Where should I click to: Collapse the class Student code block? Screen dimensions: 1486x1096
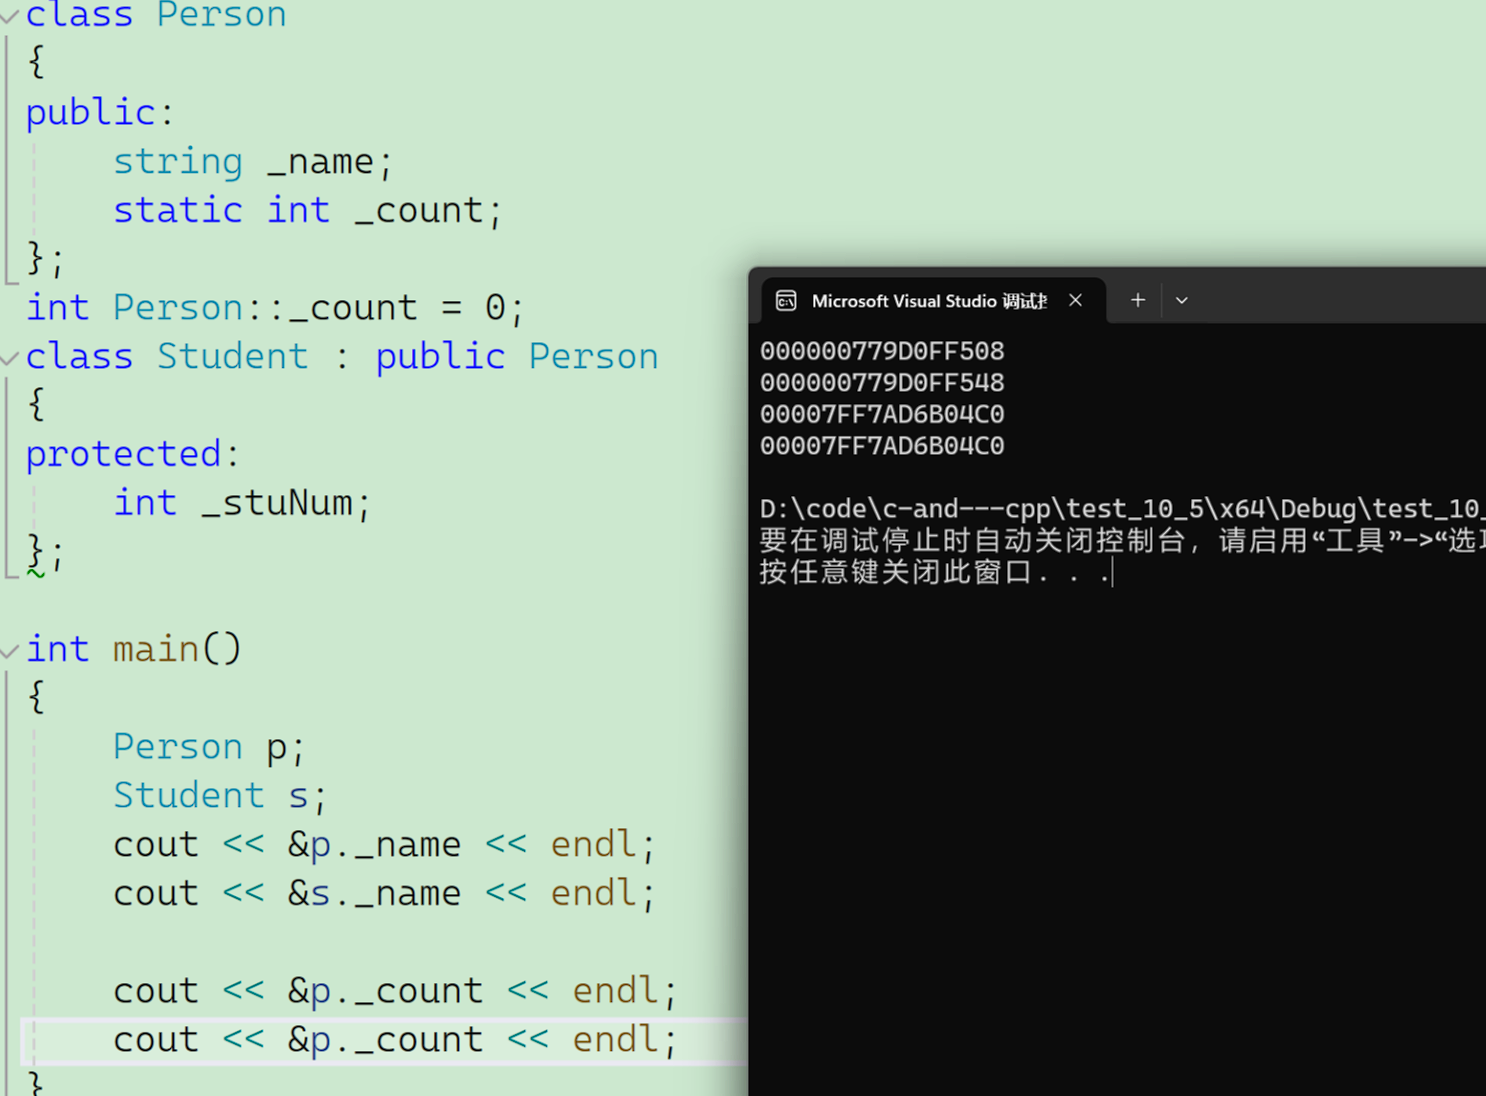click(x=9, y=358)
